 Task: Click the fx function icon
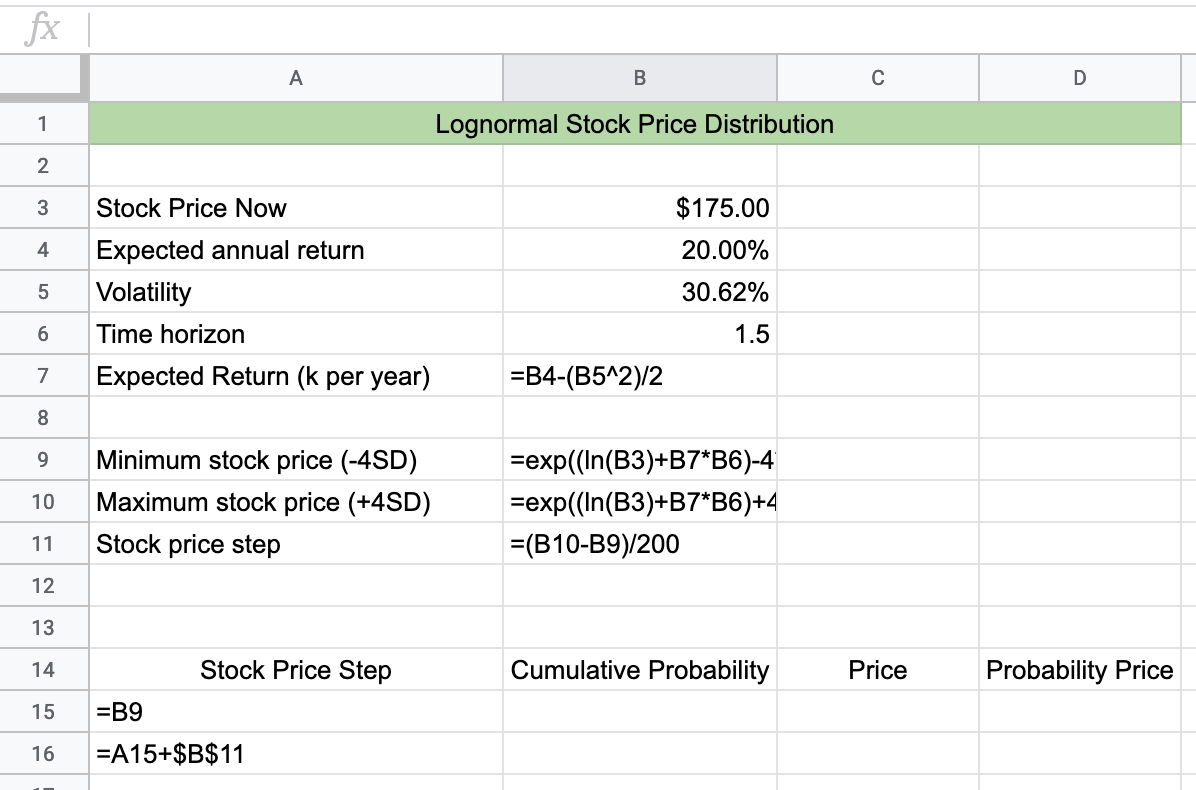pyautogui.click(x=41, y=29)
